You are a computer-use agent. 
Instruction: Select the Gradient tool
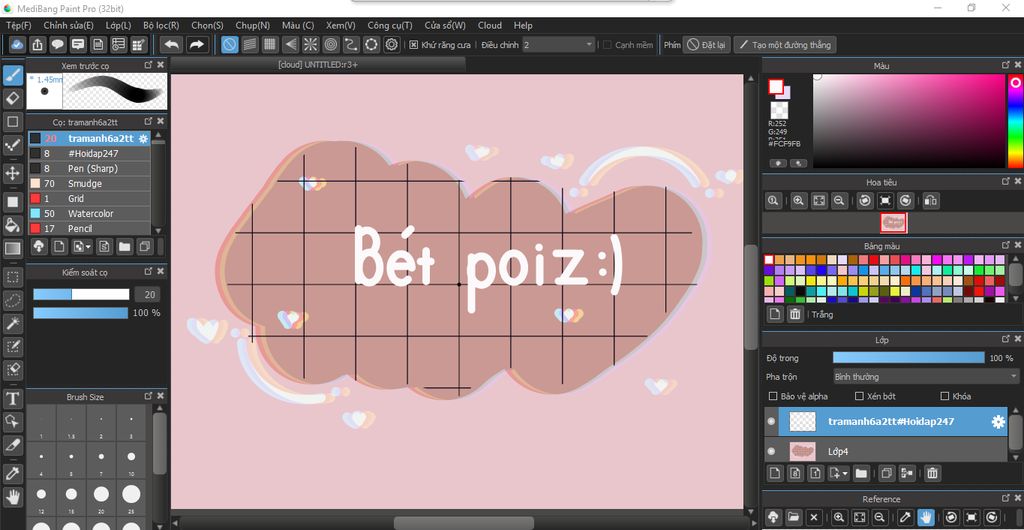[x=12, y=248]
